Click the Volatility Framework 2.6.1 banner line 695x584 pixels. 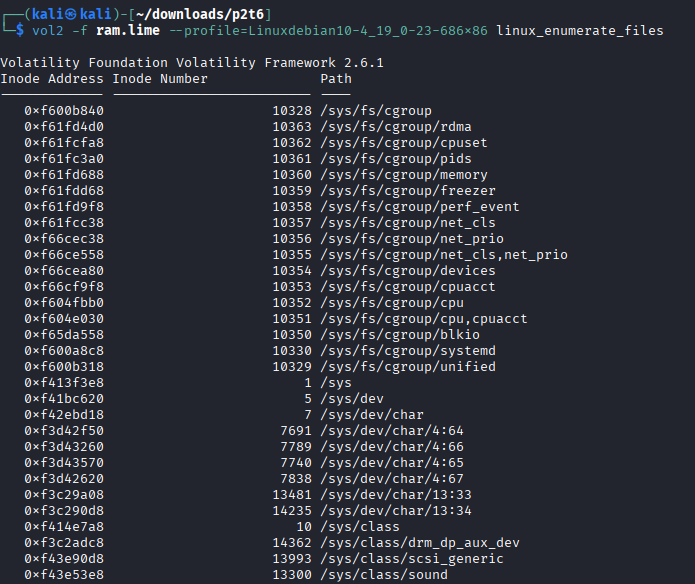tap(192, 63)
